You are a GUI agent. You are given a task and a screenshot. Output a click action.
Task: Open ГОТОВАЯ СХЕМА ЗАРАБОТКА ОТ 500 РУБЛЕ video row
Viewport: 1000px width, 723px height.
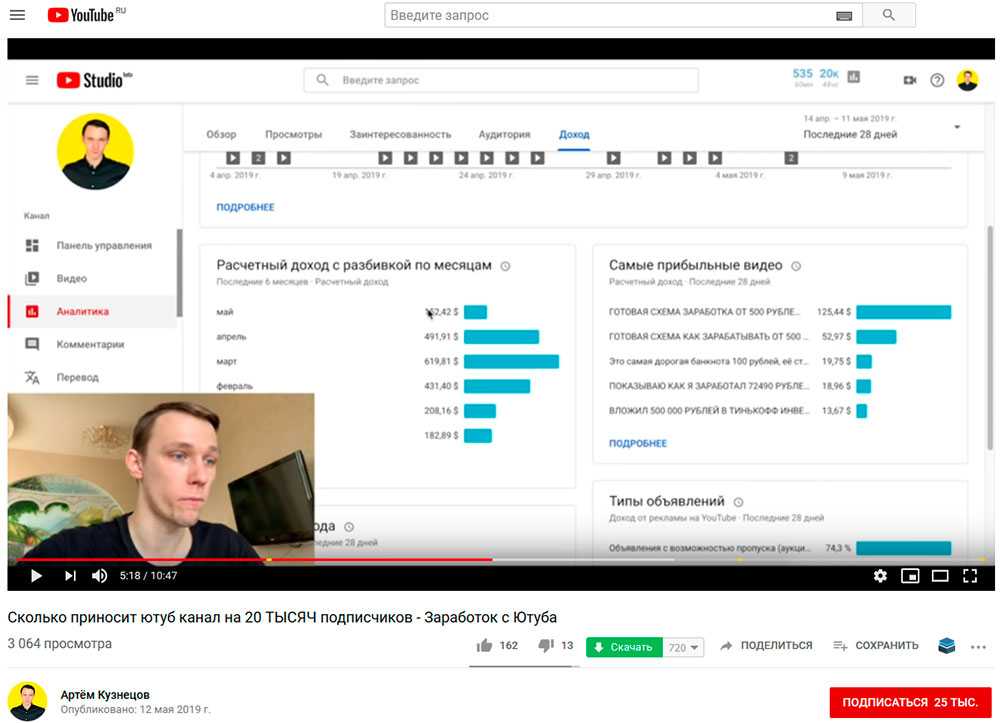click(779, 312)
